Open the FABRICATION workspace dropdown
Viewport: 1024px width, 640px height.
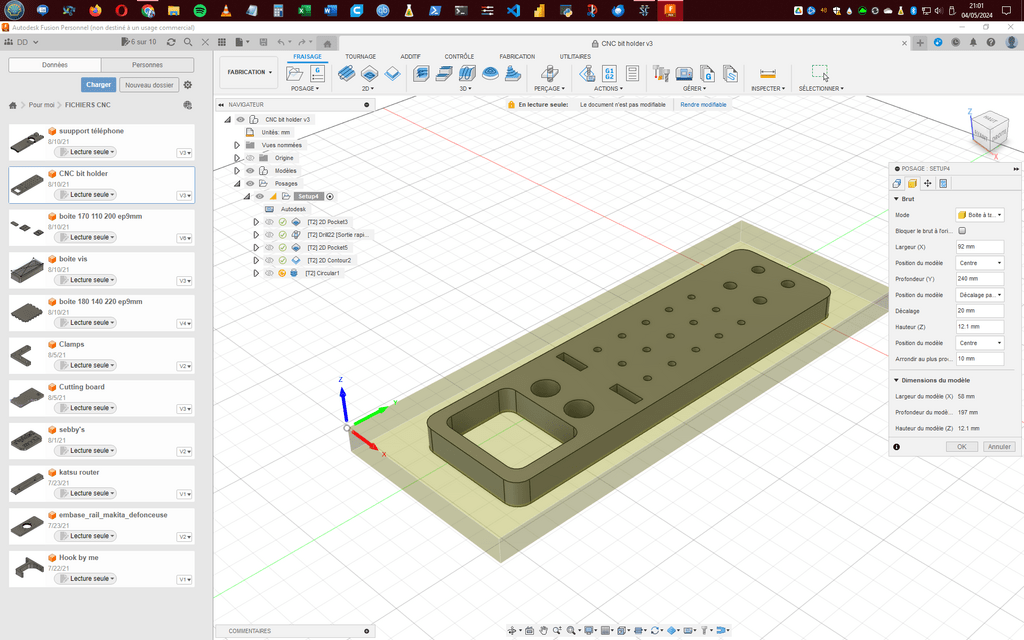coord(249,72)
